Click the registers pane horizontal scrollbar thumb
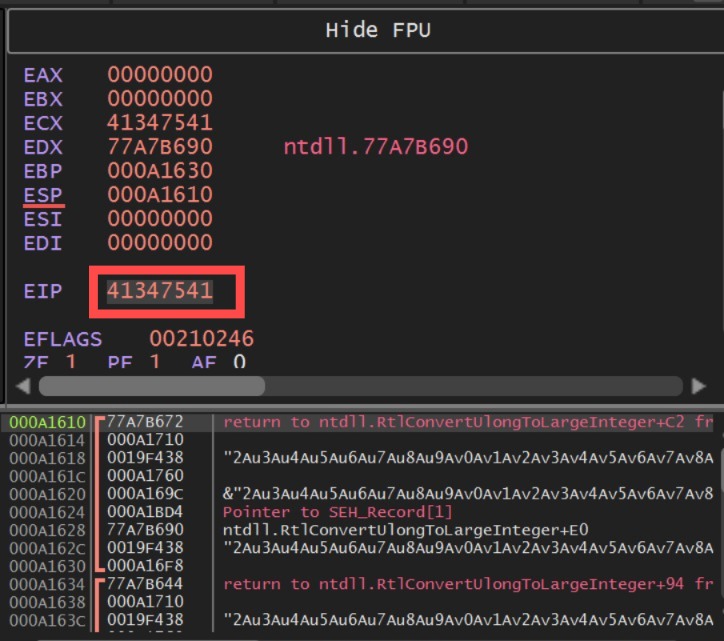The width and height of the screenshot is (724, 641). (x=151, y=385)
